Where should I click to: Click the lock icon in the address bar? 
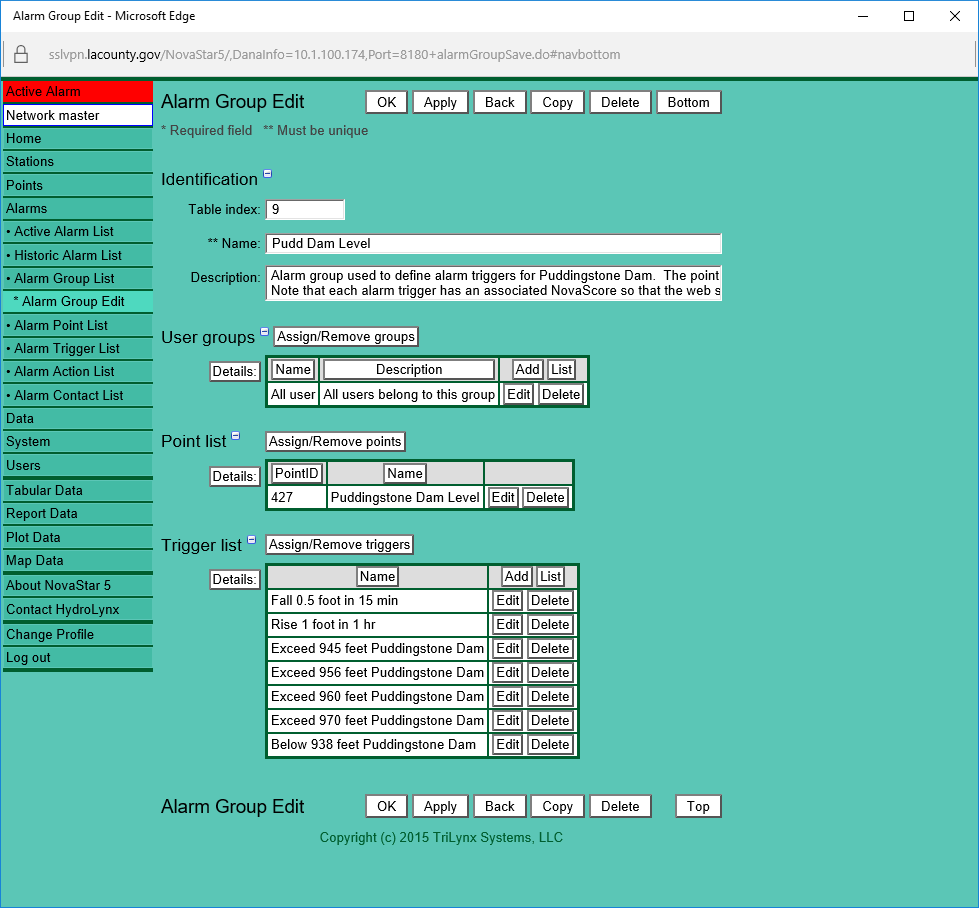click(x=22, y=55)
